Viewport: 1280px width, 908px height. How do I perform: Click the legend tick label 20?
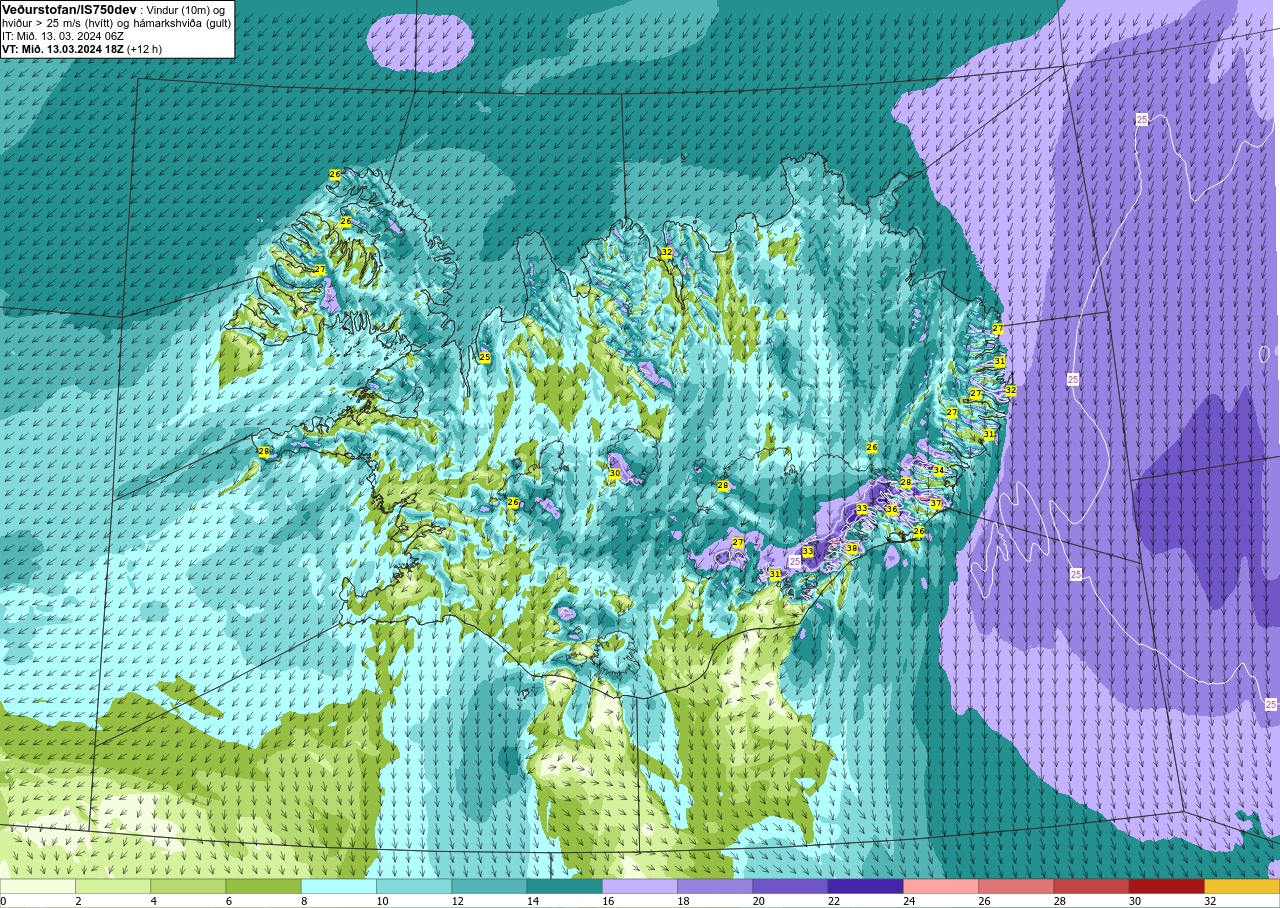pos(758,901)
